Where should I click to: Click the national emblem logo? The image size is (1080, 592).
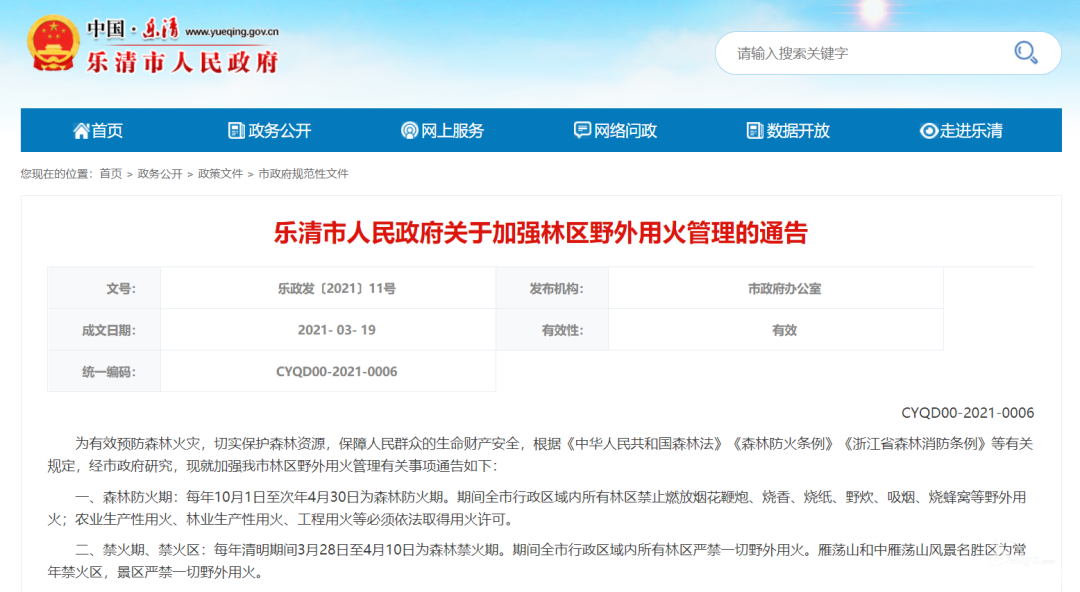click(53, 43)
